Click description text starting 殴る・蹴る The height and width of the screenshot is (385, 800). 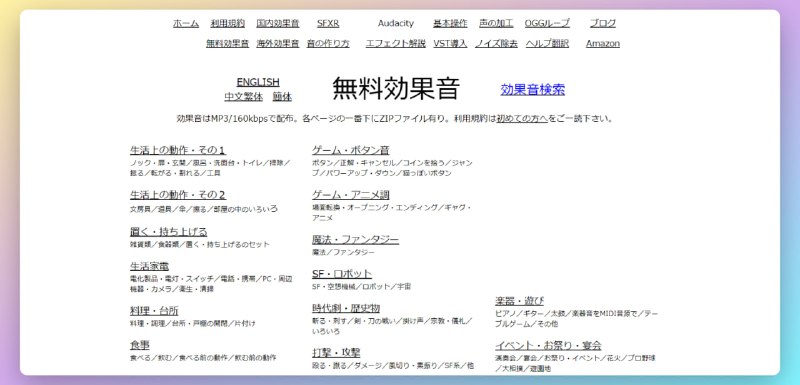tap(393, 366)
